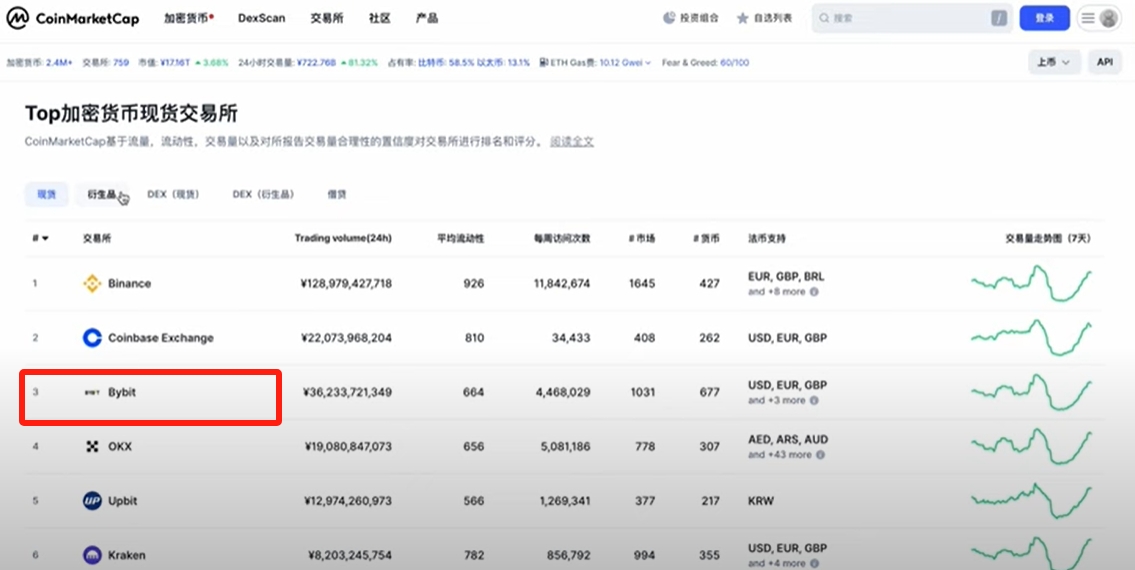Click Binance 7-day volume chart
Screen dimensions: 1135x570
pyautogui.click(x=1031, y=283)
